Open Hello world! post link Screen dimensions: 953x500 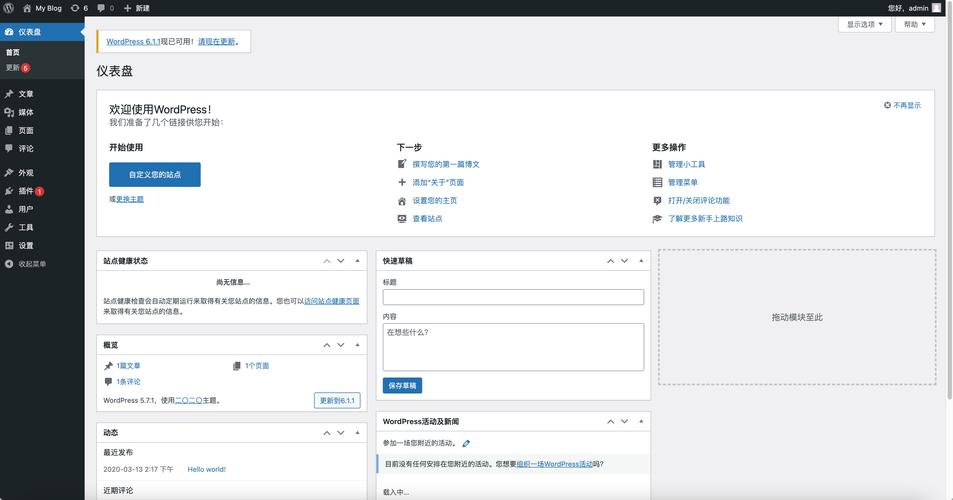coord(207,470)
